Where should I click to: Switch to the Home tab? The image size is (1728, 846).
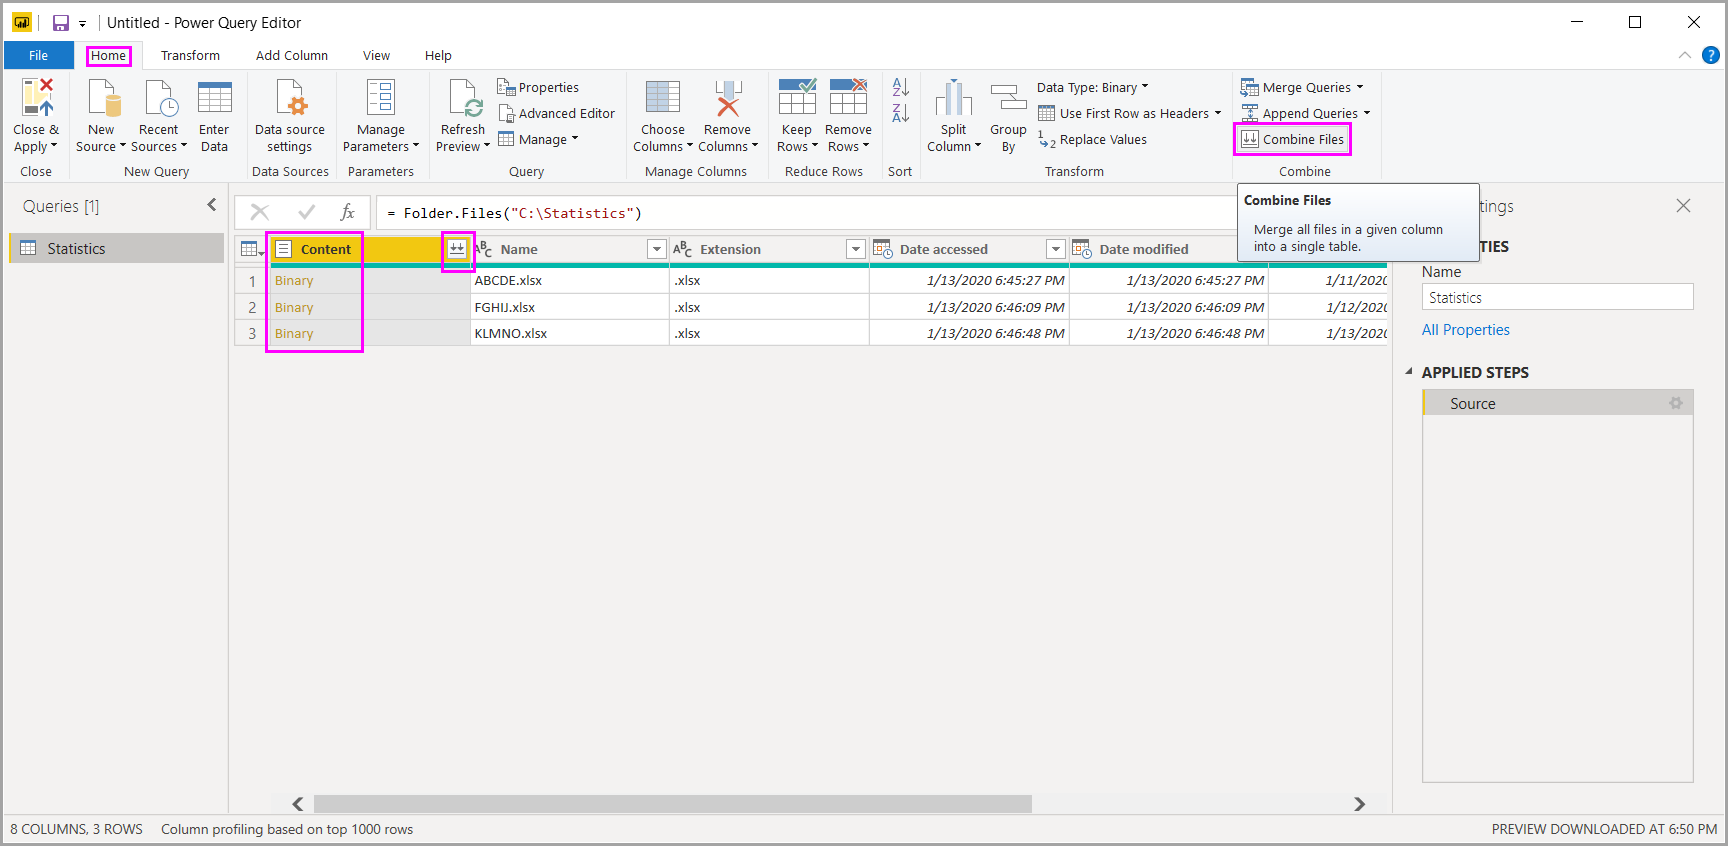[x=109, y=55]
